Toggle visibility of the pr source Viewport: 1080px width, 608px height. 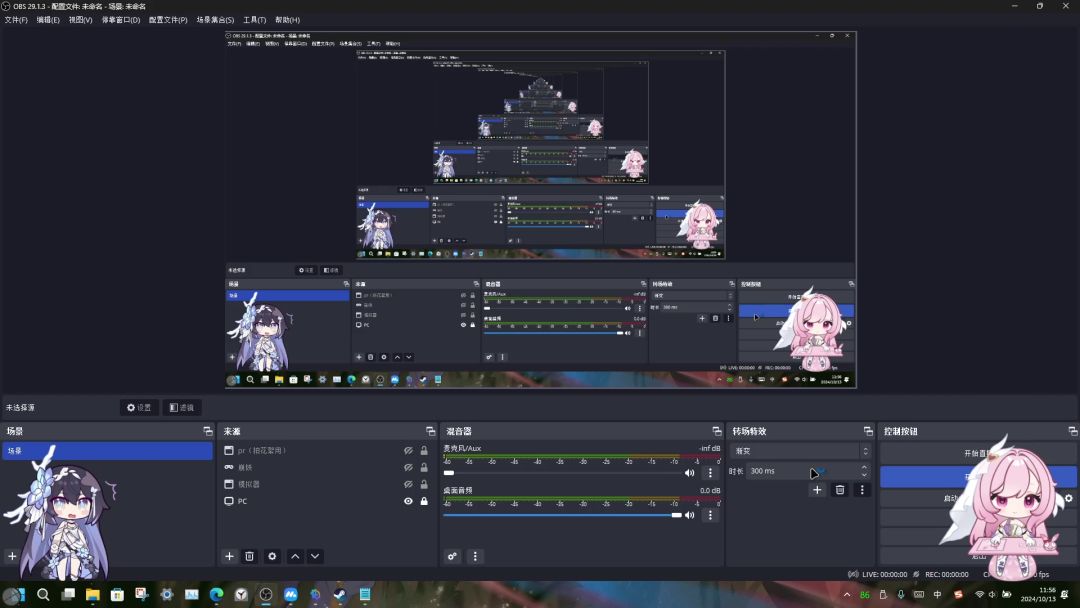click(x=408, y=450)
